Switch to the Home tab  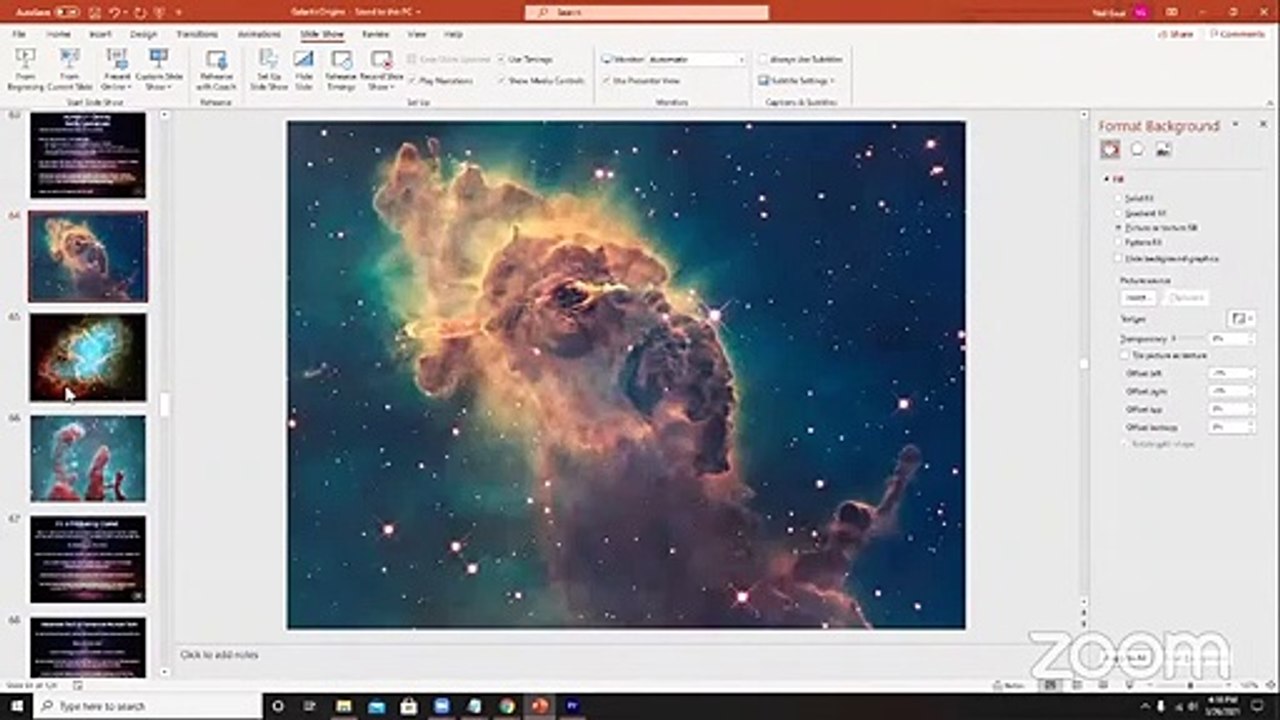[59, 34]
